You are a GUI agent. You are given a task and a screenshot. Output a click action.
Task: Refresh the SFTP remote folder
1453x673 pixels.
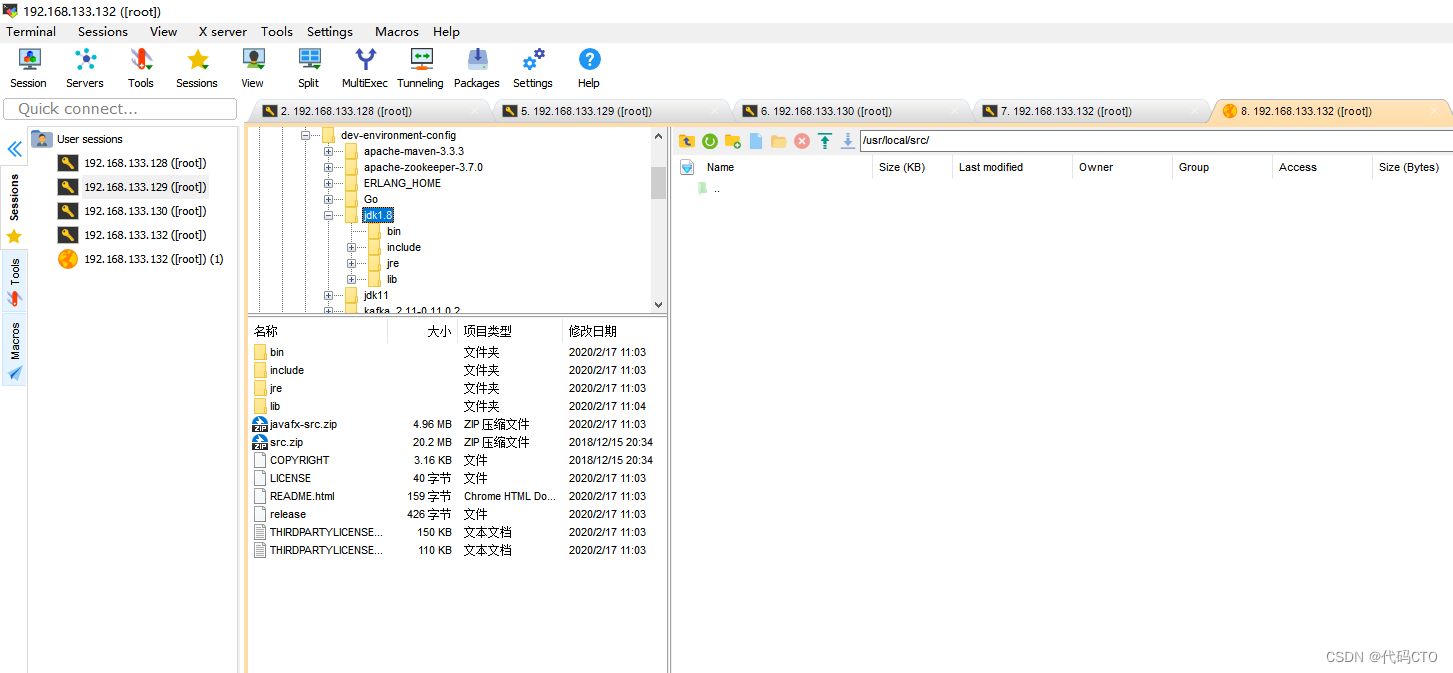pyautogui.click(x=710, y=141)
